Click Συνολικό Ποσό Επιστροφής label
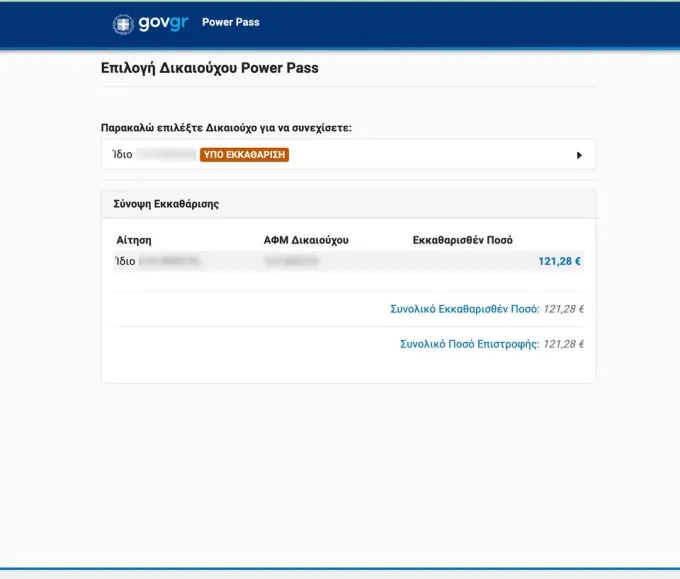 470,344
